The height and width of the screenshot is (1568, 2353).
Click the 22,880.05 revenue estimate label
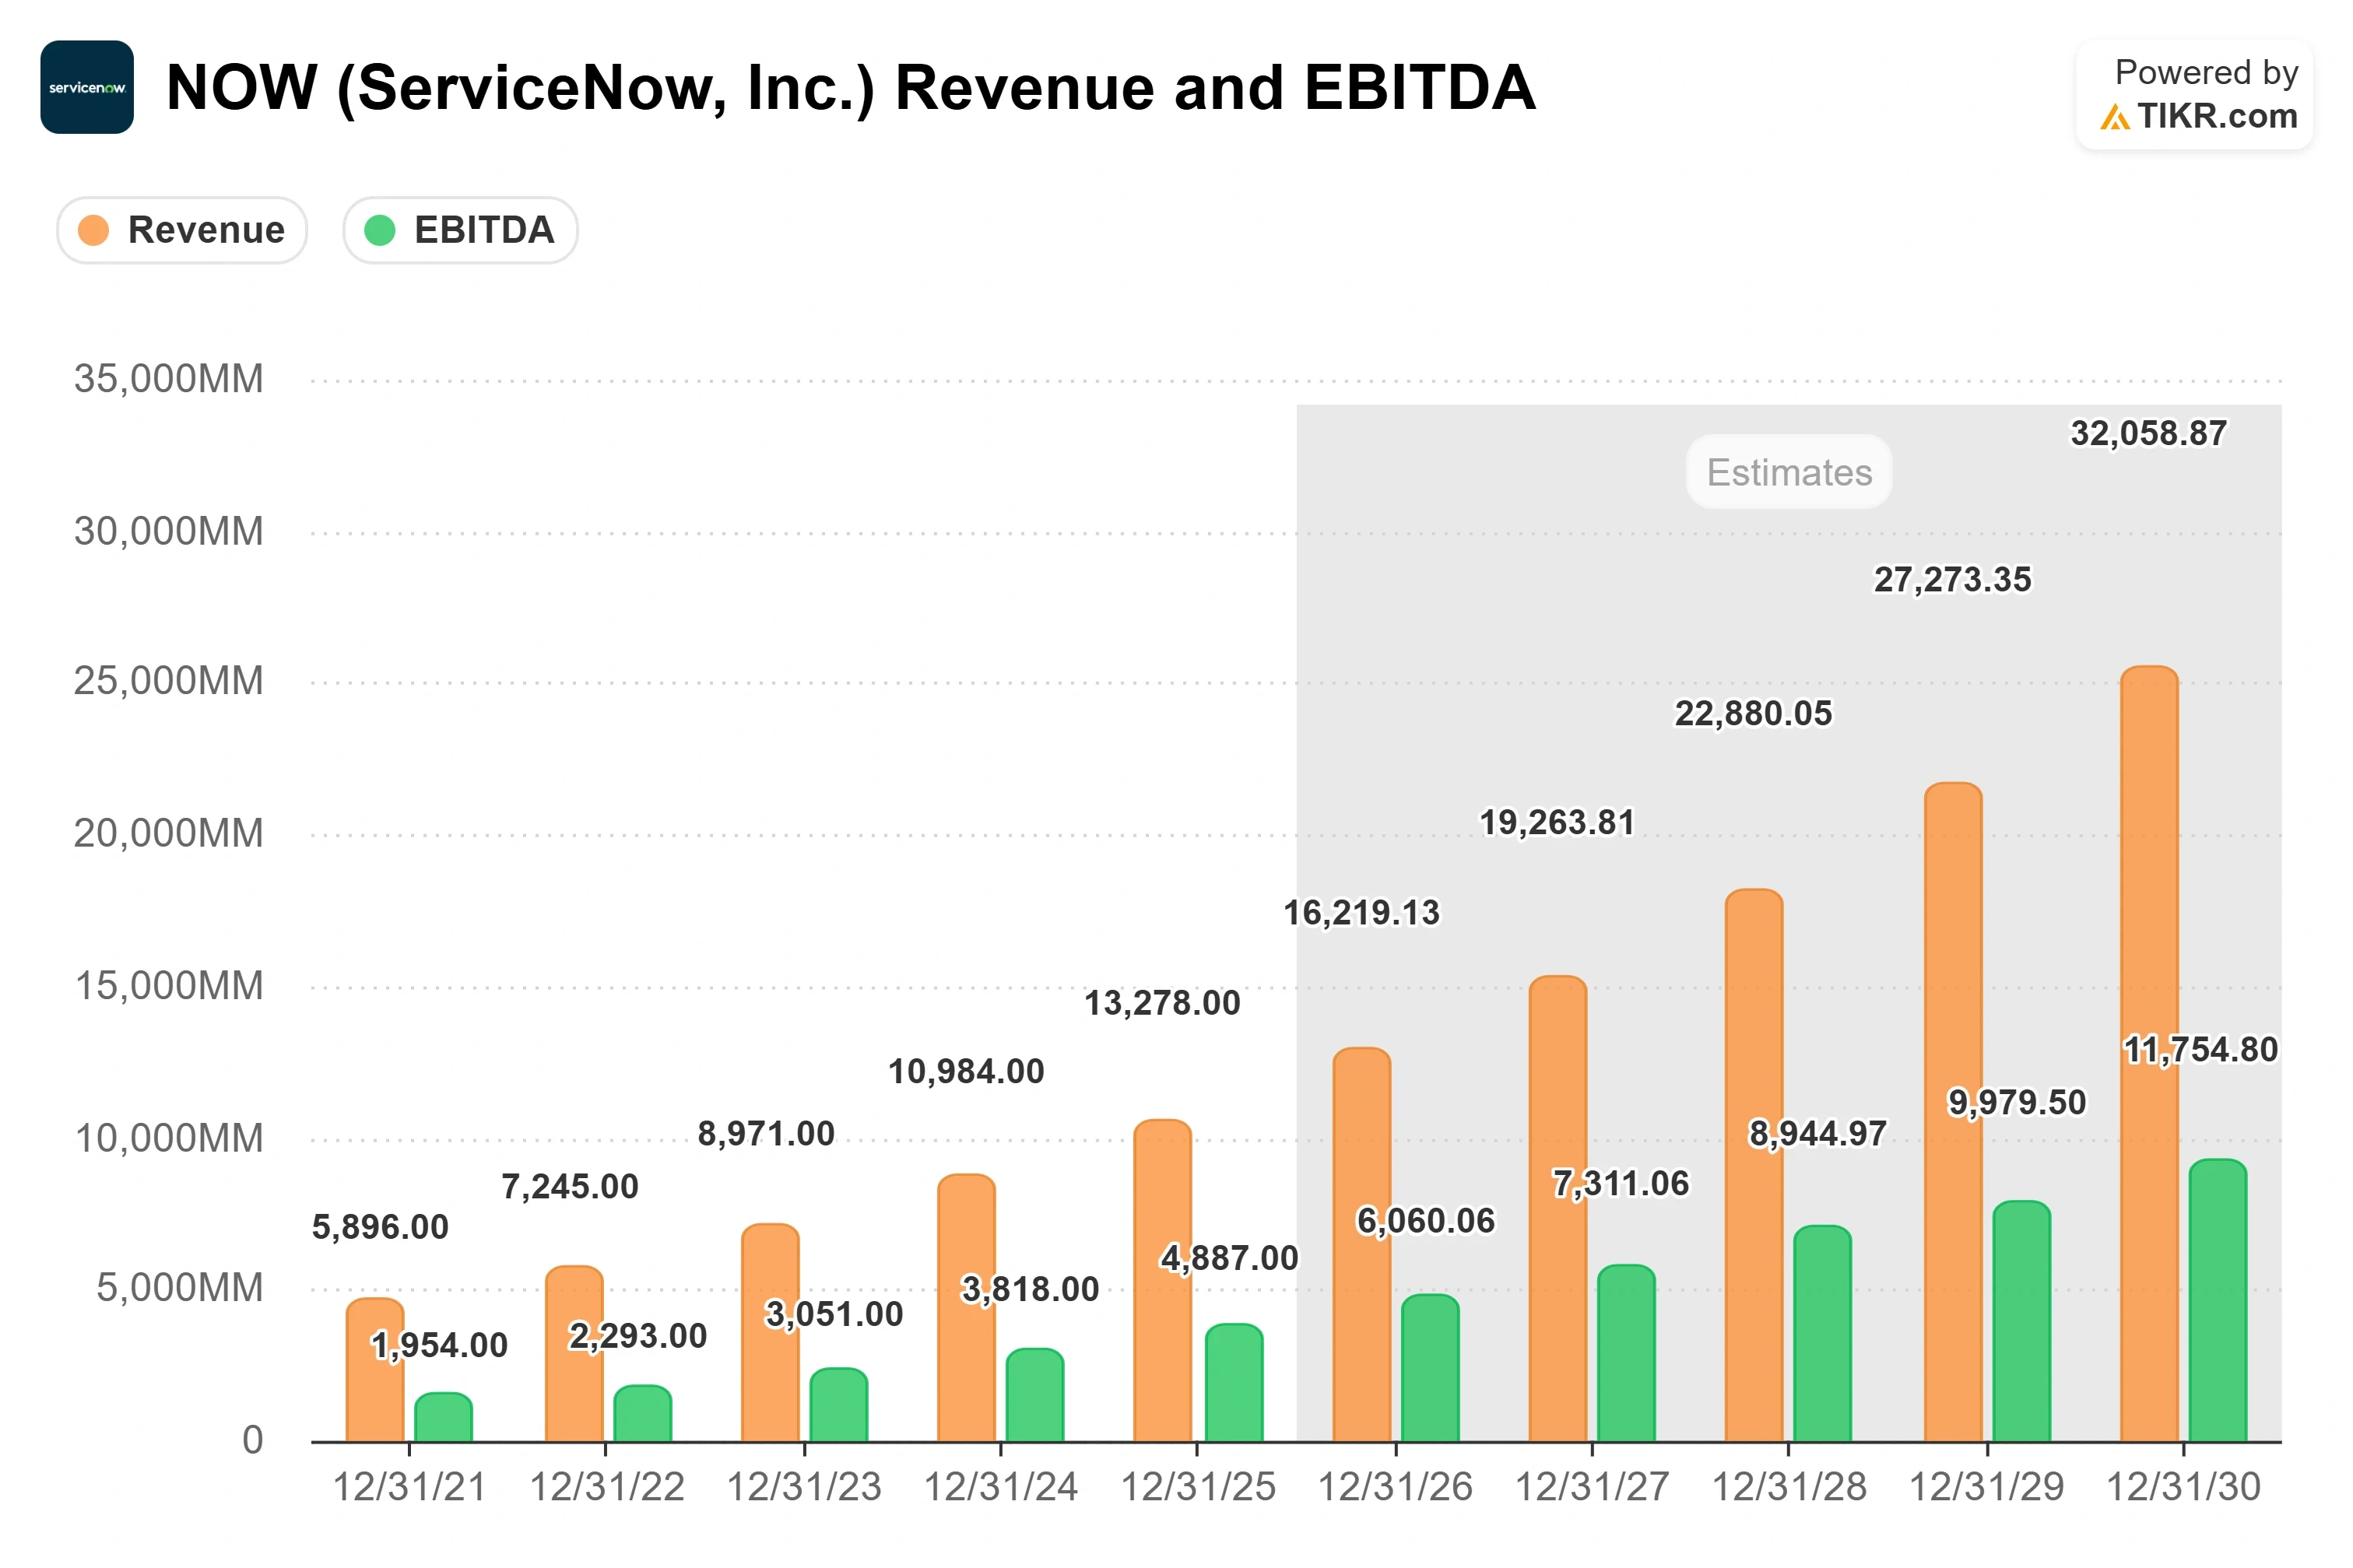tap(1753, 714)
